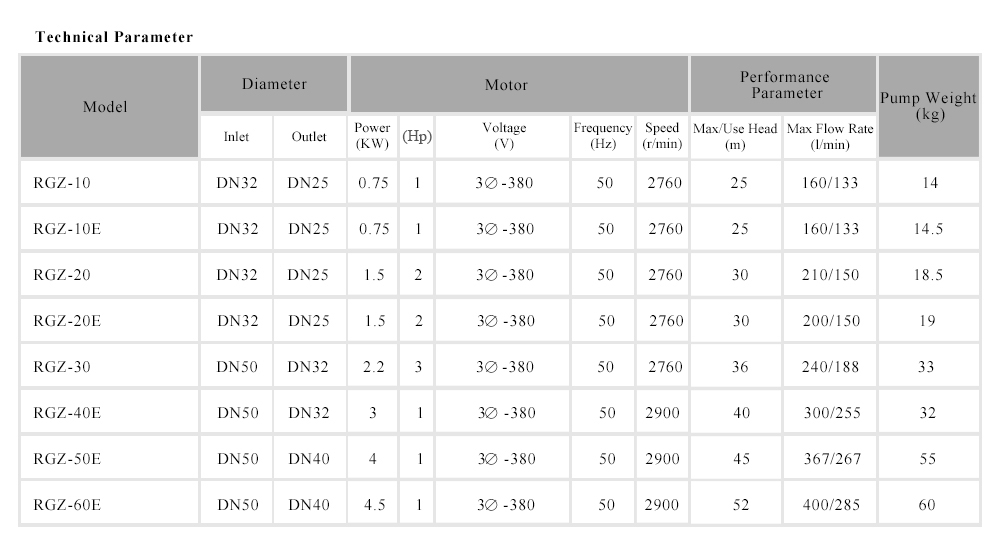Click the Diameter group header
1000x552 pixels.
point(274,85)
